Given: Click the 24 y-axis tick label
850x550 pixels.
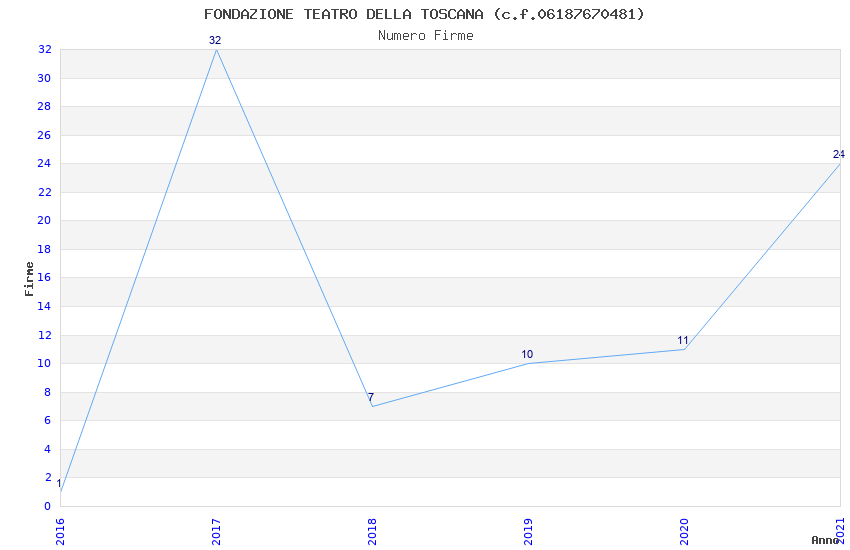Looking at the screenshot, I should pyautogui.click(x=44, y=163).
